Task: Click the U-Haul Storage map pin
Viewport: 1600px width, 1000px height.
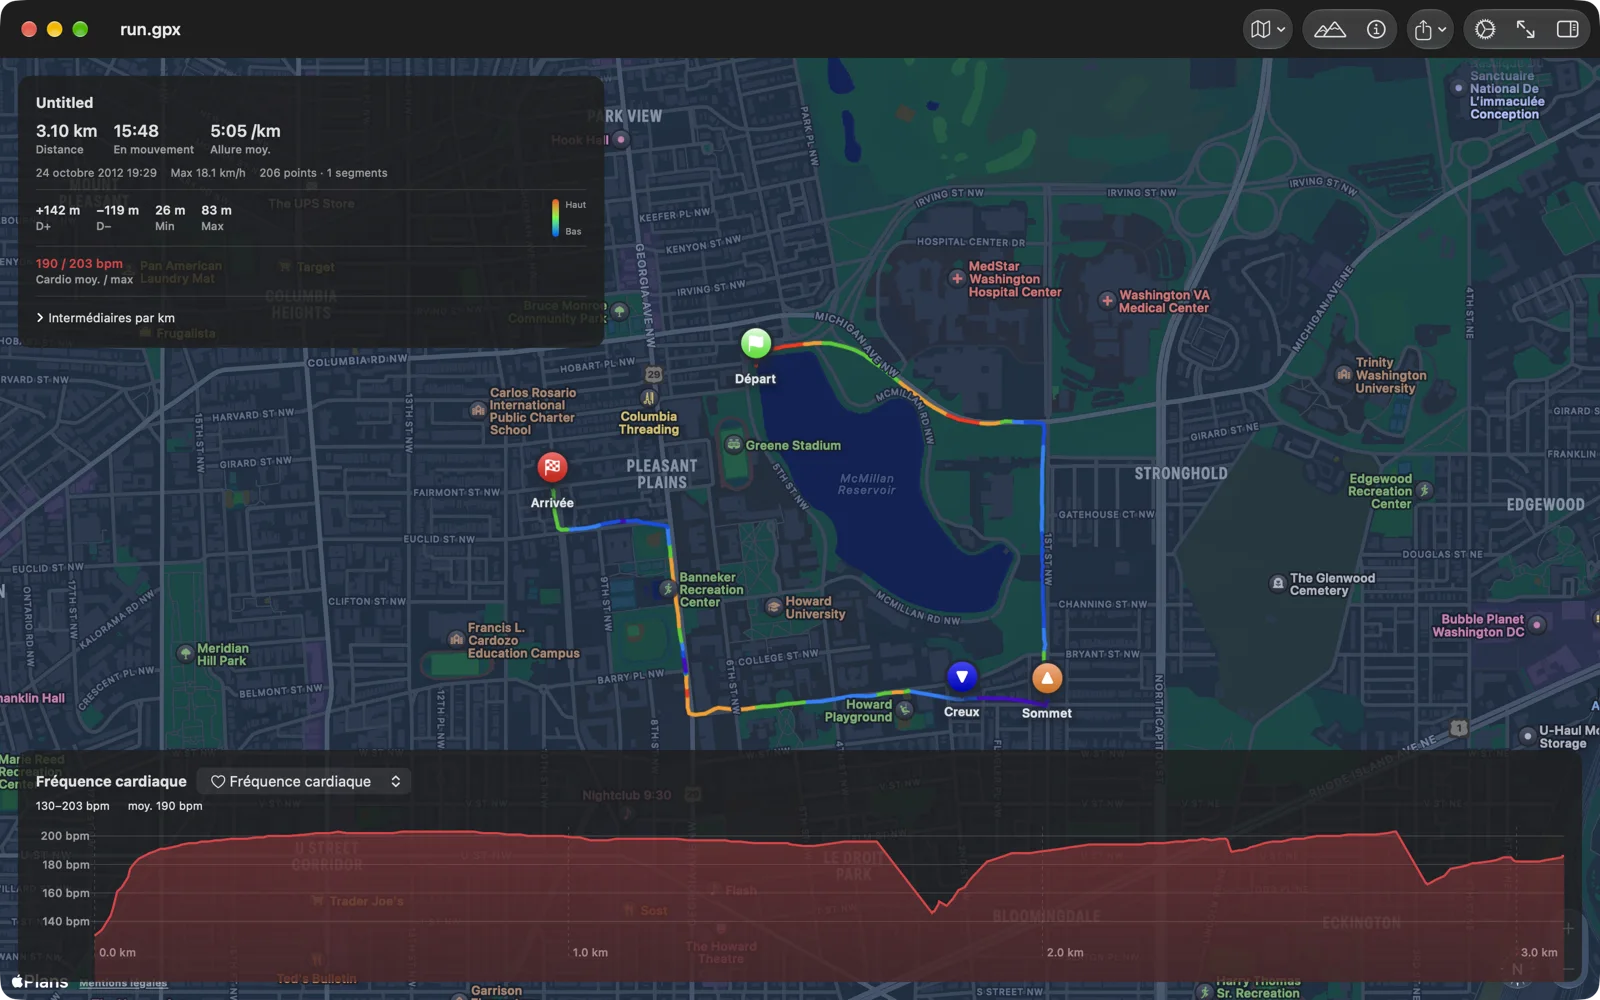Action: click(1527, 736)
